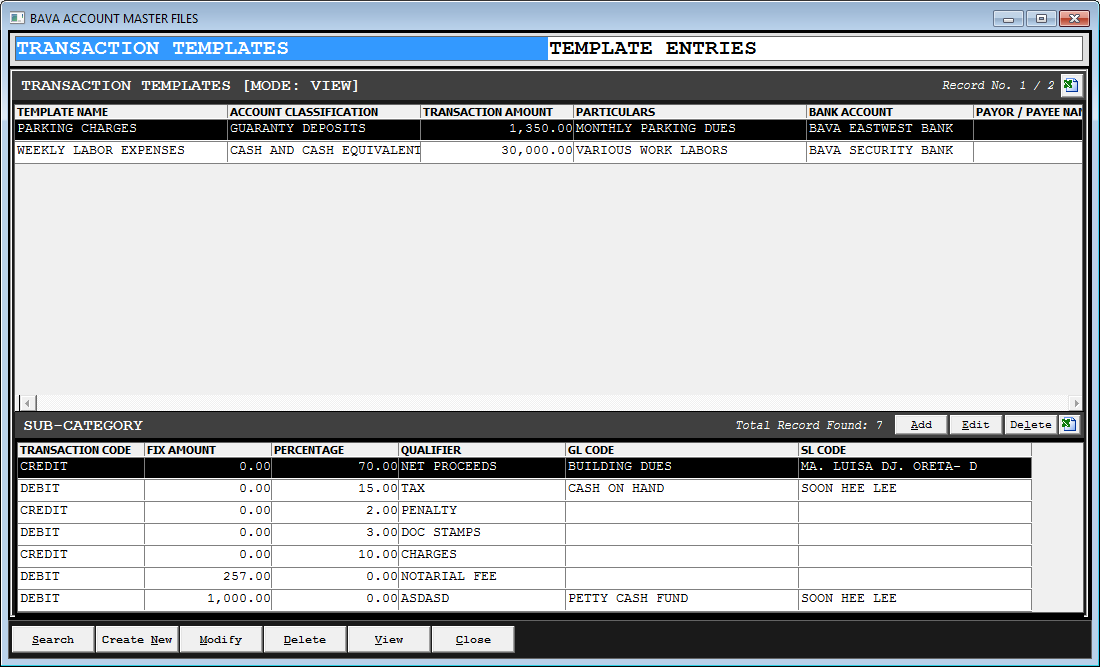The image size is (1100, 667).
Task: Edit the selected sub-category entry
Action: click(975, 425)
